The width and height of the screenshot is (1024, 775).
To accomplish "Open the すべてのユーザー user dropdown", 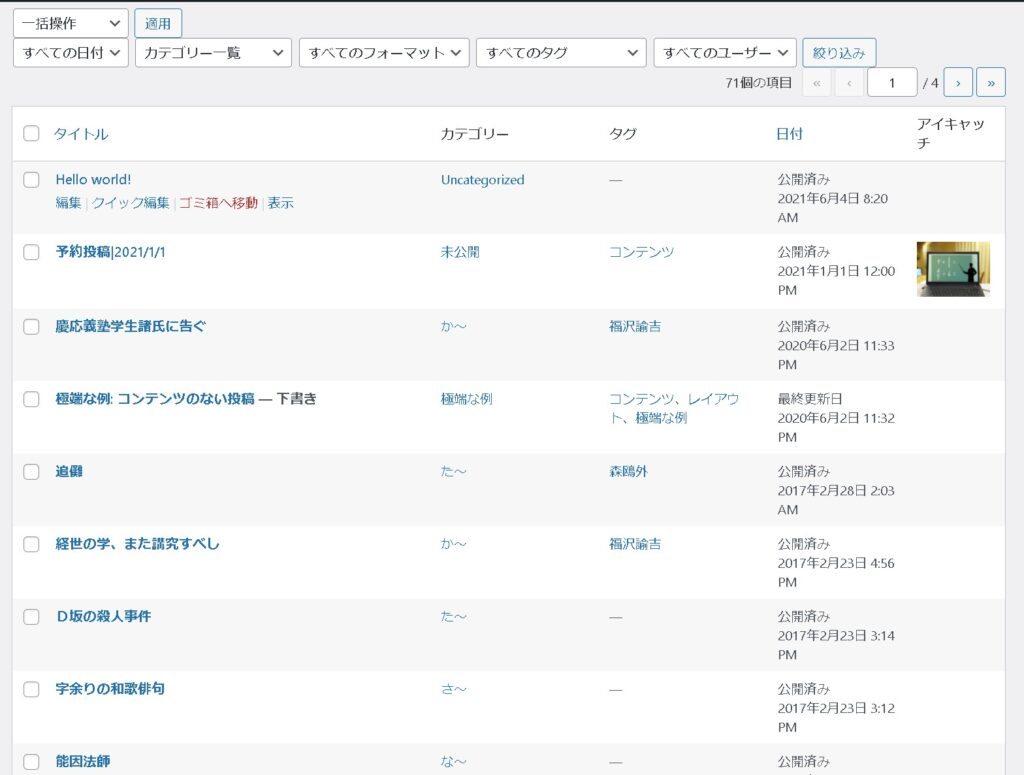I will 725,53.
